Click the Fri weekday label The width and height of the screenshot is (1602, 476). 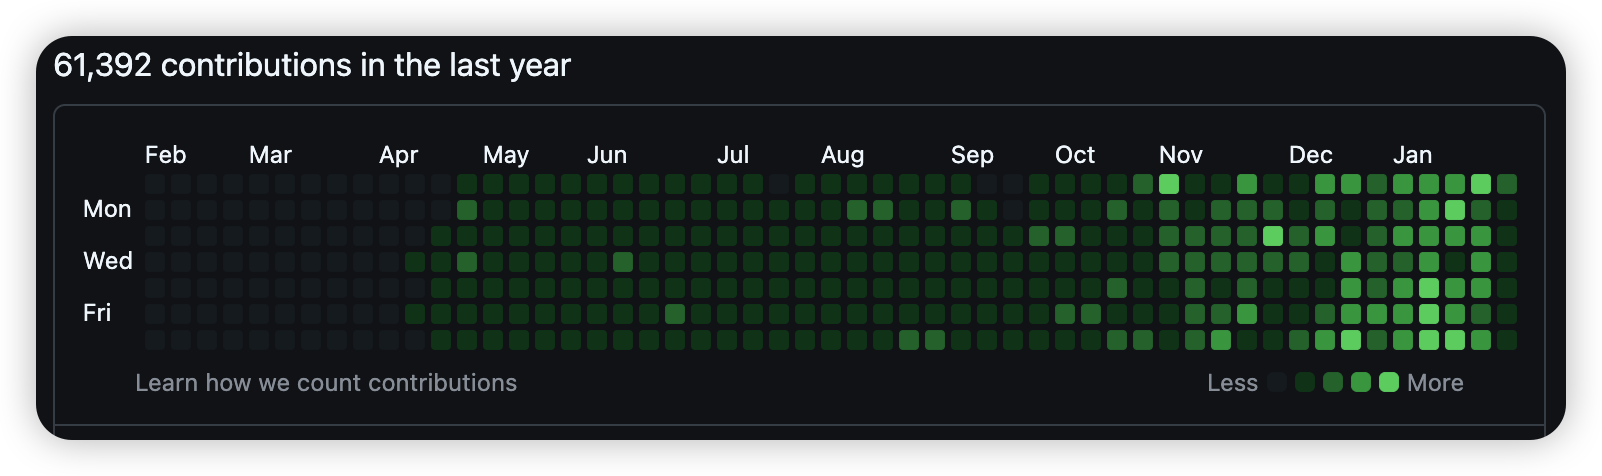click(97, 313)
